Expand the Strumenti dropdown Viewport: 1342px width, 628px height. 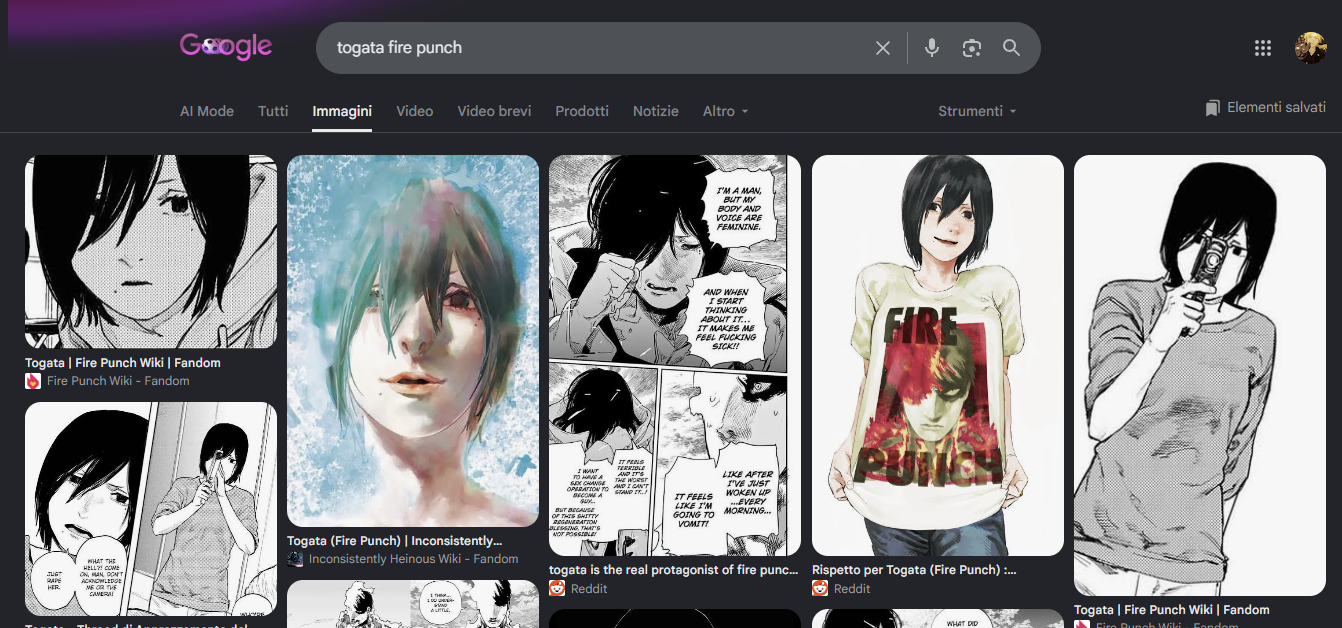tap(977, 111)
